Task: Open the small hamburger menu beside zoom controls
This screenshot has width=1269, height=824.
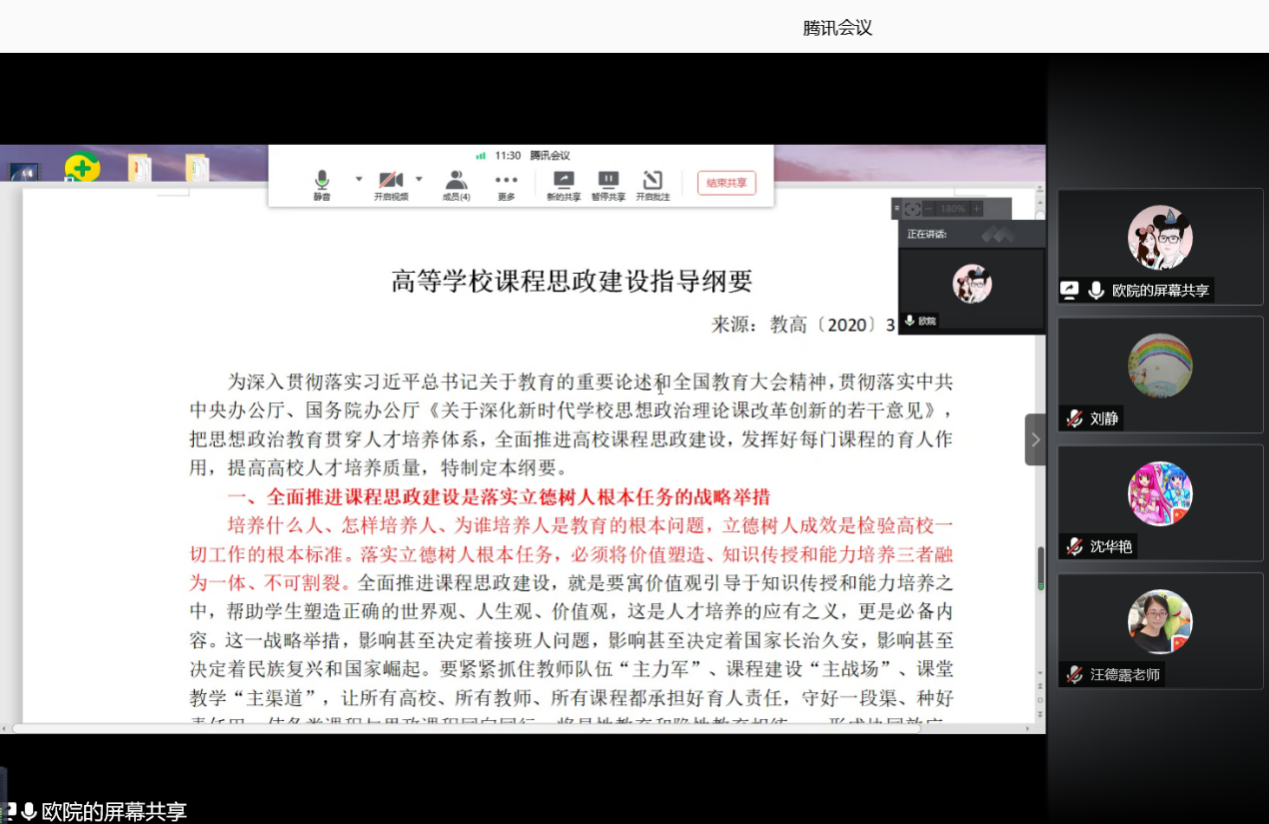Action: coord(897,208)
